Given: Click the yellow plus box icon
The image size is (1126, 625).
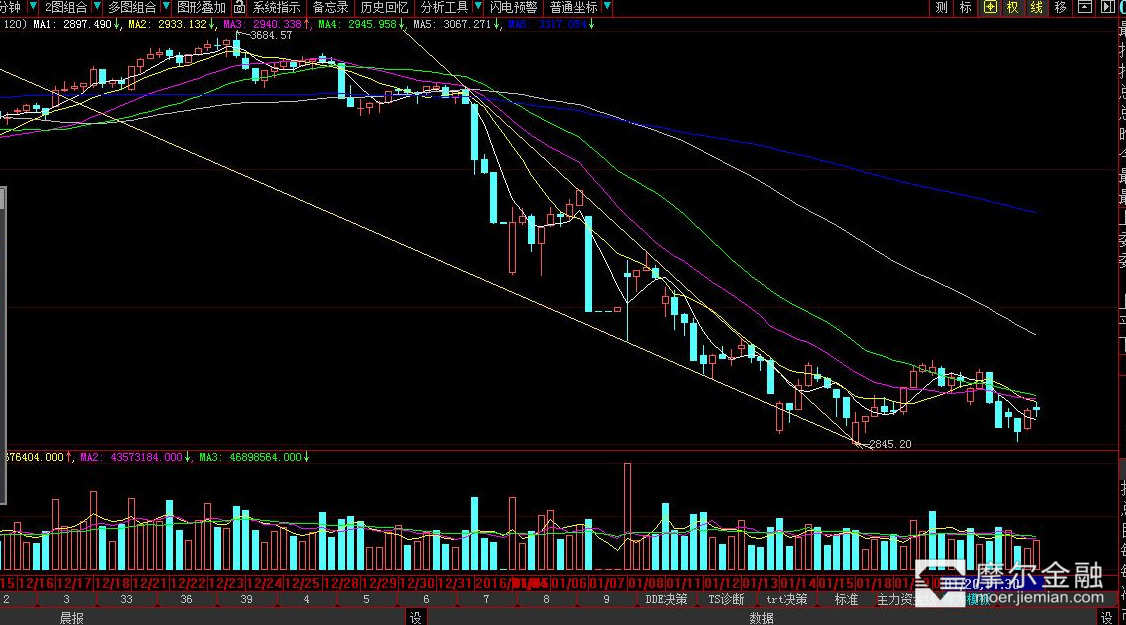Looking at the screenshot, I should pyautogui.click(x=990, y=8).
